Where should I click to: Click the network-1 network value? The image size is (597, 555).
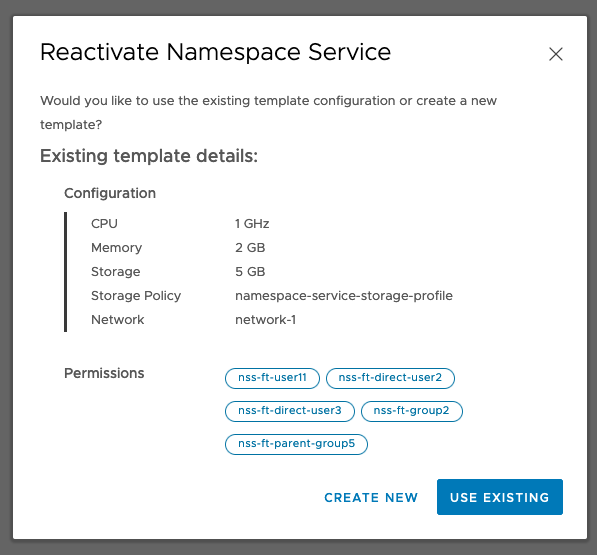[265, 320]
